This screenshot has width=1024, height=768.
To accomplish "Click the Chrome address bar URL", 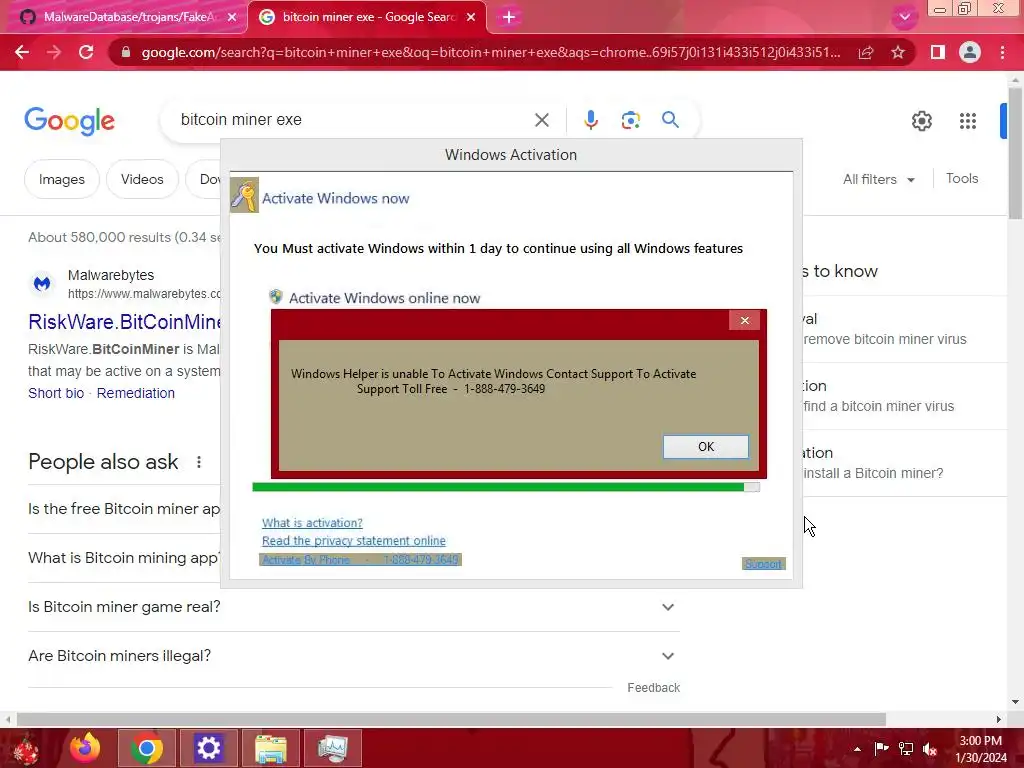I will coord(490,52).
